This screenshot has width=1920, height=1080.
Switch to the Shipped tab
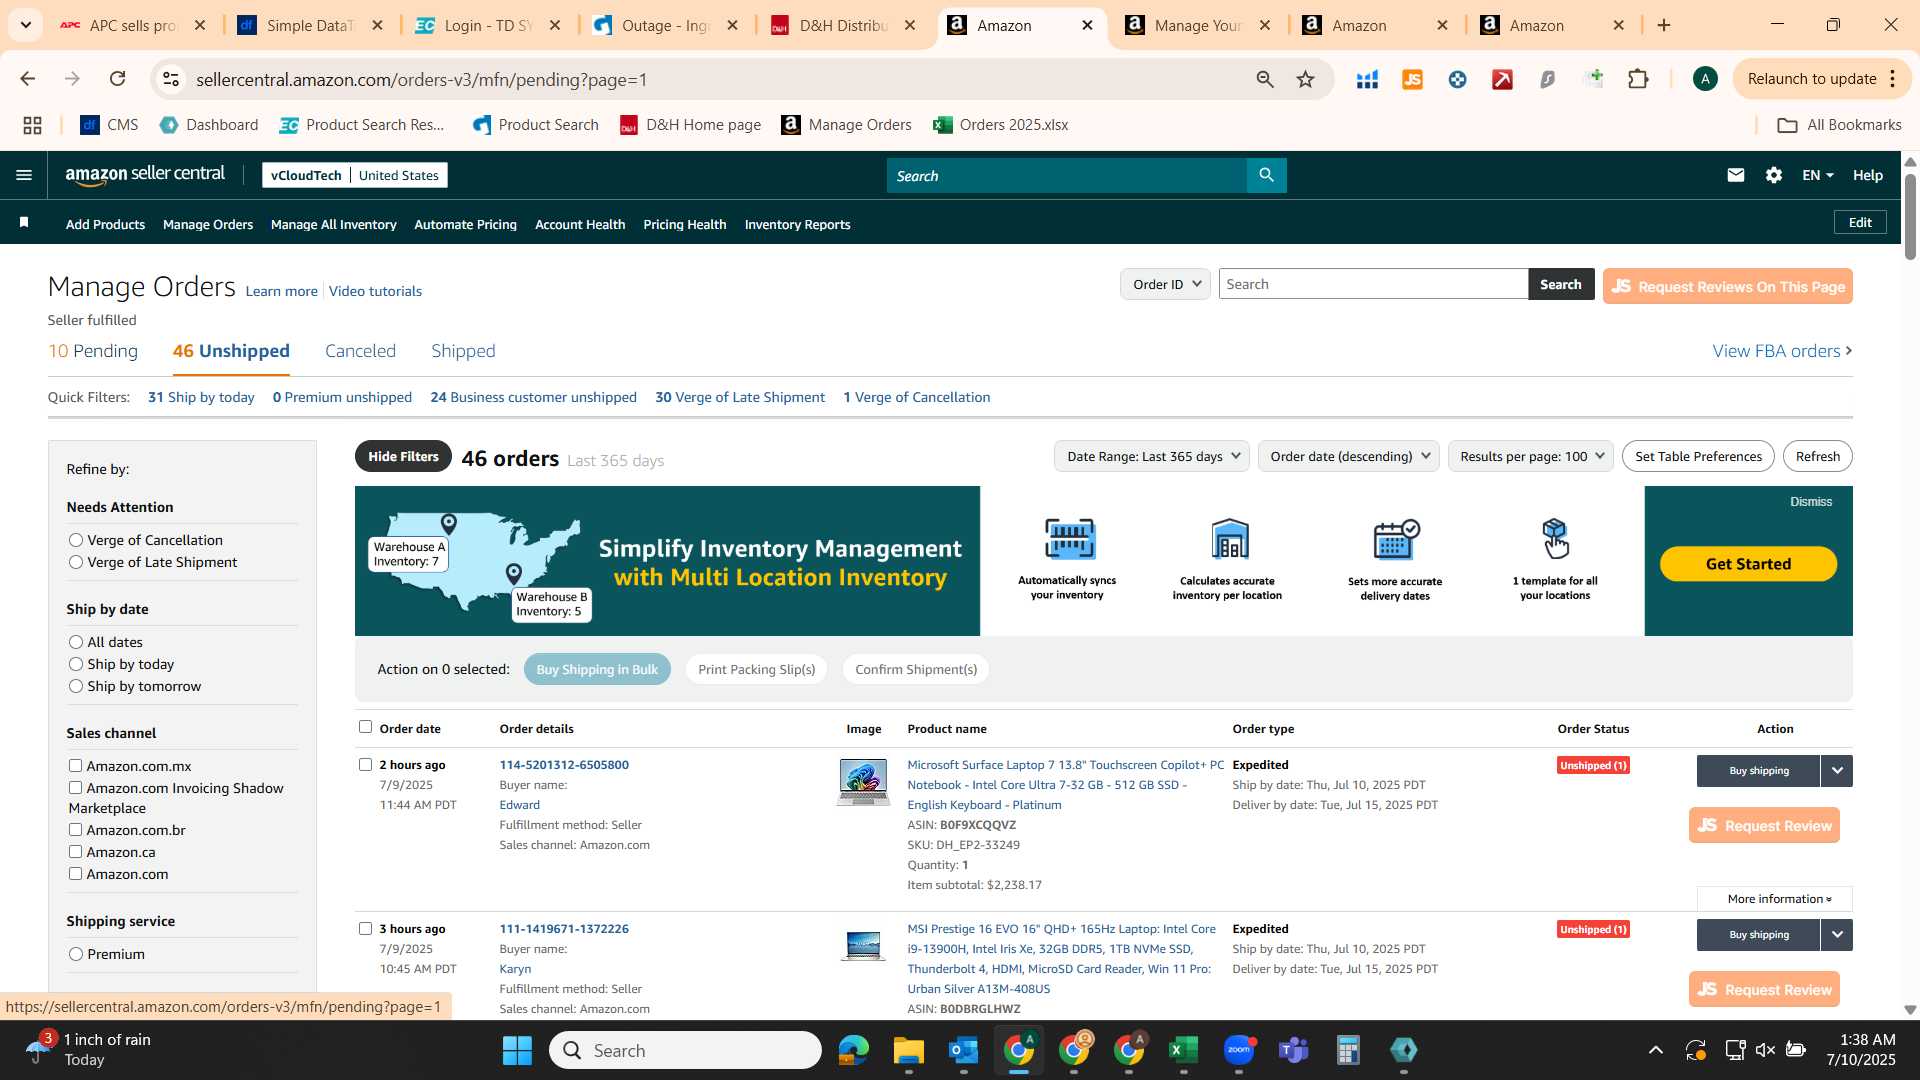pyautogui.click(x=463, y=351)
